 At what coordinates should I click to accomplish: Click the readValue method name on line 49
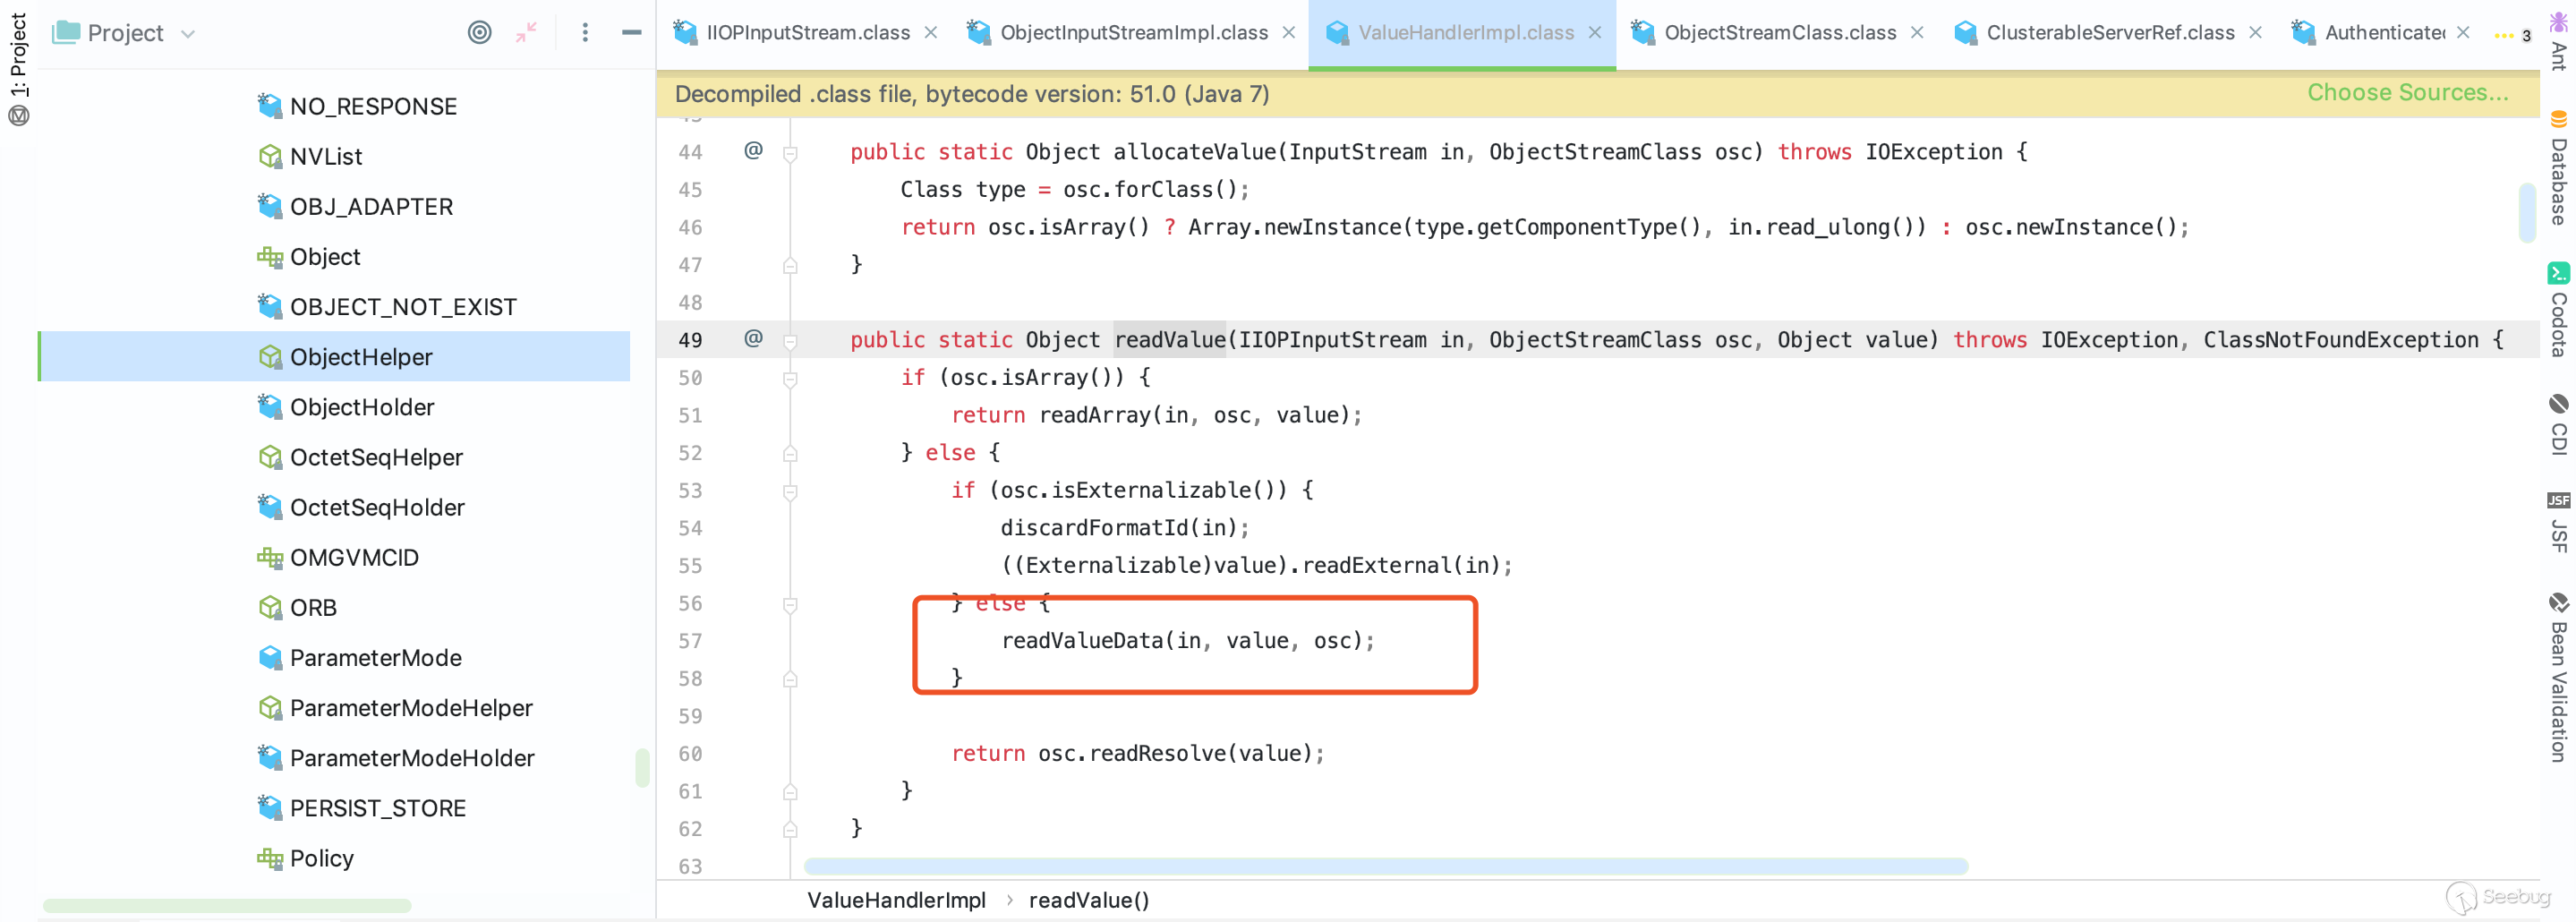tap(1169, 340)
